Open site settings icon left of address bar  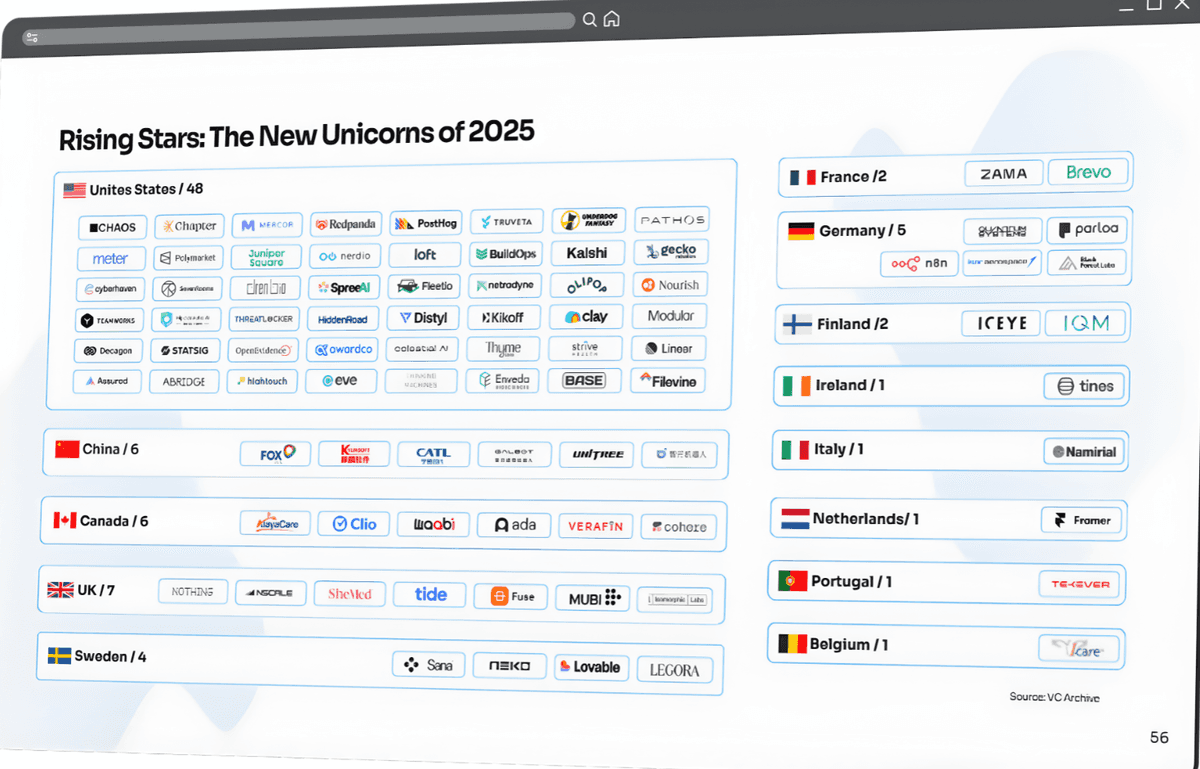pyautogui.click(x=32, y=37)
